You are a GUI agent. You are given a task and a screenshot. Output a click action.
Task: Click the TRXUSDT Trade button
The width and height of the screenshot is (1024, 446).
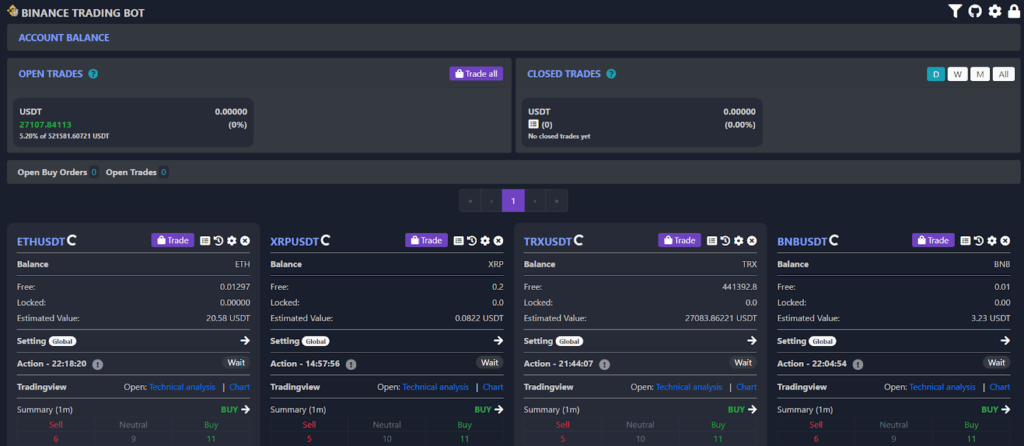click(x=680, y=240)
